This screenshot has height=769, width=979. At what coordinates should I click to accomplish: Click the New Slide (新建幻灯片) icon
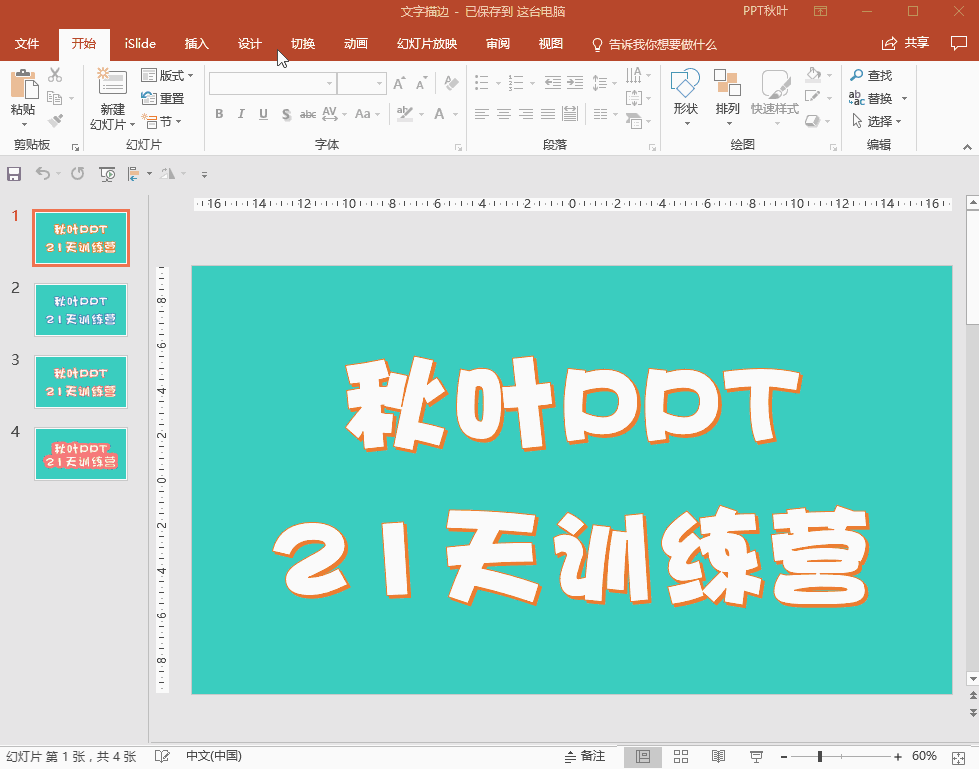click(x=112, y=84)
